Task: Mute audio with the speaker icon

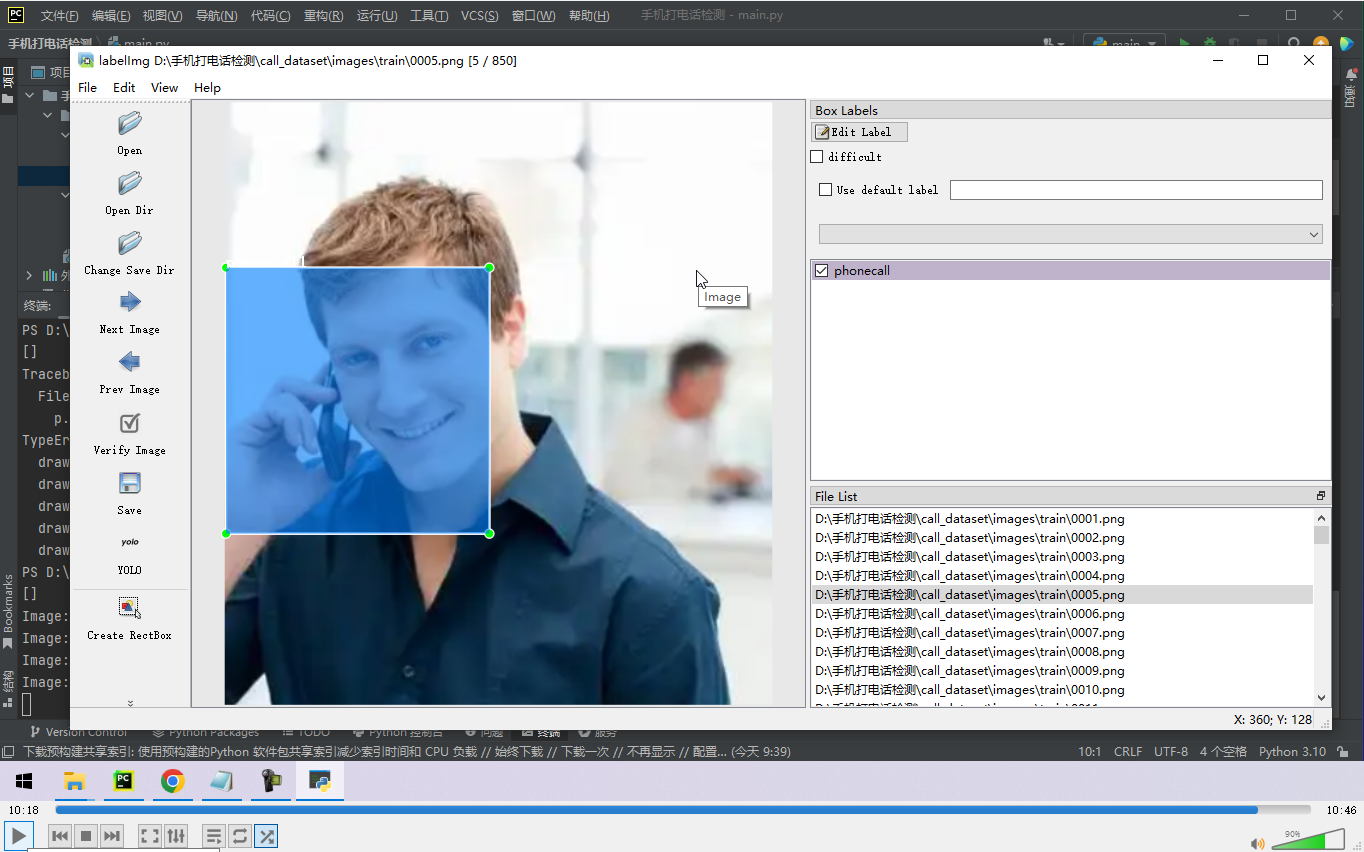Action: point(1256,842)
